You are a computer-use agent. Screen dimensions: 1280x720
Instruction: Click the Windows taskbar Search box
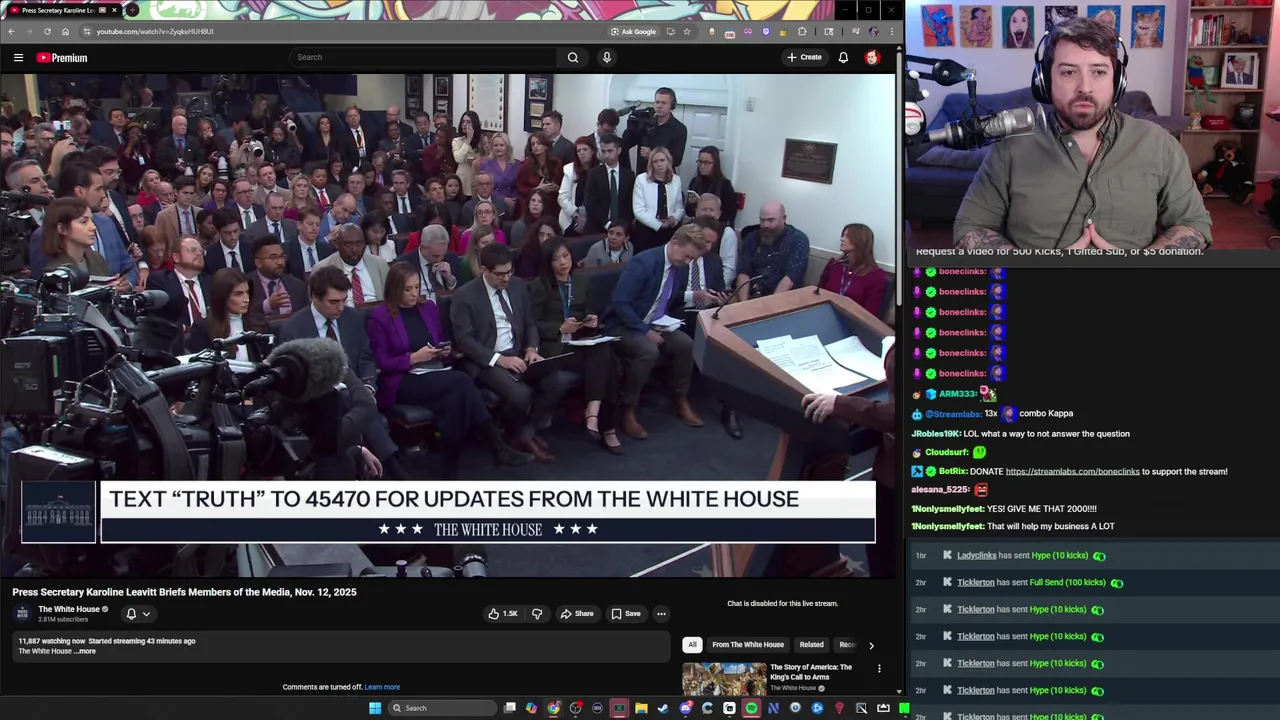click(441, 708)
